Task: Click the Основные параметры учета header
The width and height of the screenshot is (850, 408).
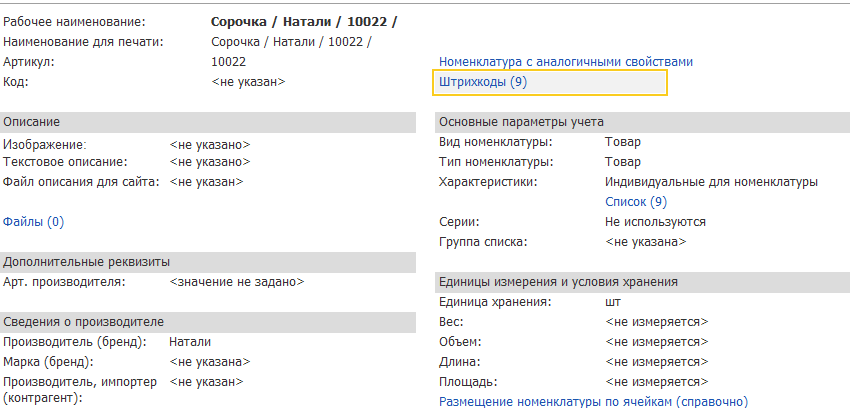Action: click(520, 122)
